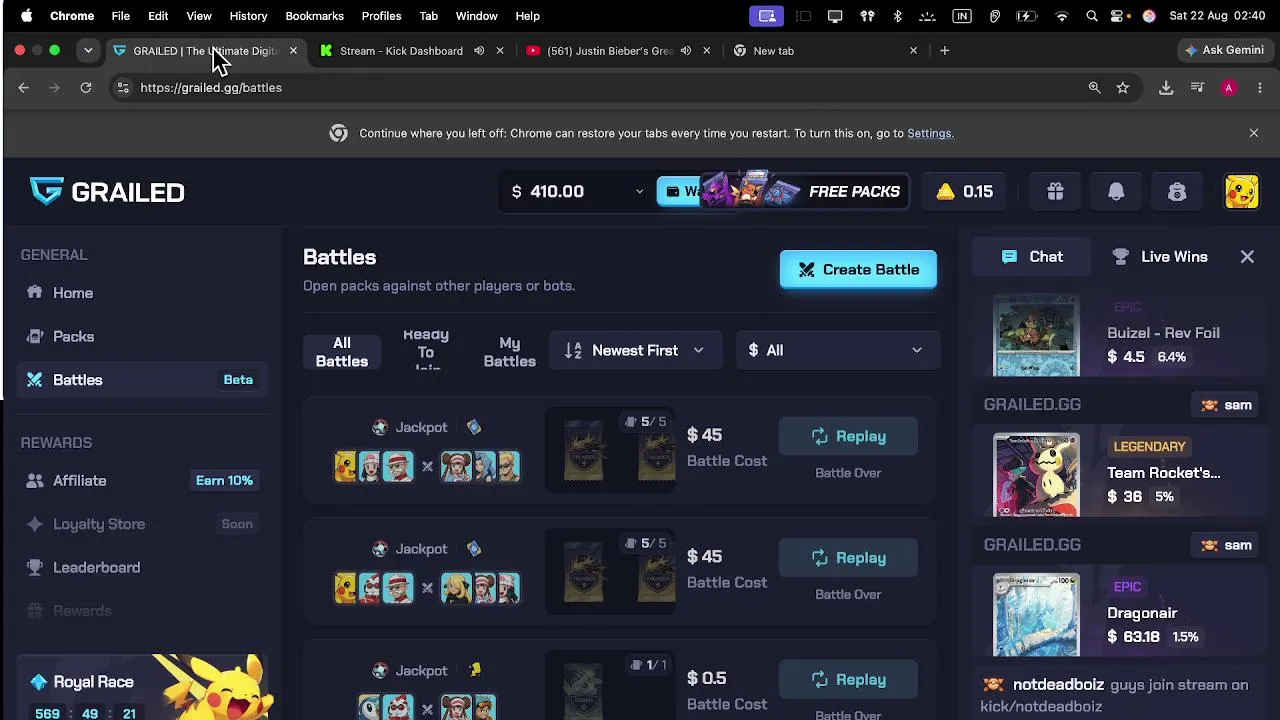1280x720 pixels.
Task: Click the GRAILED logo in the site header
Action: point(107,192)
